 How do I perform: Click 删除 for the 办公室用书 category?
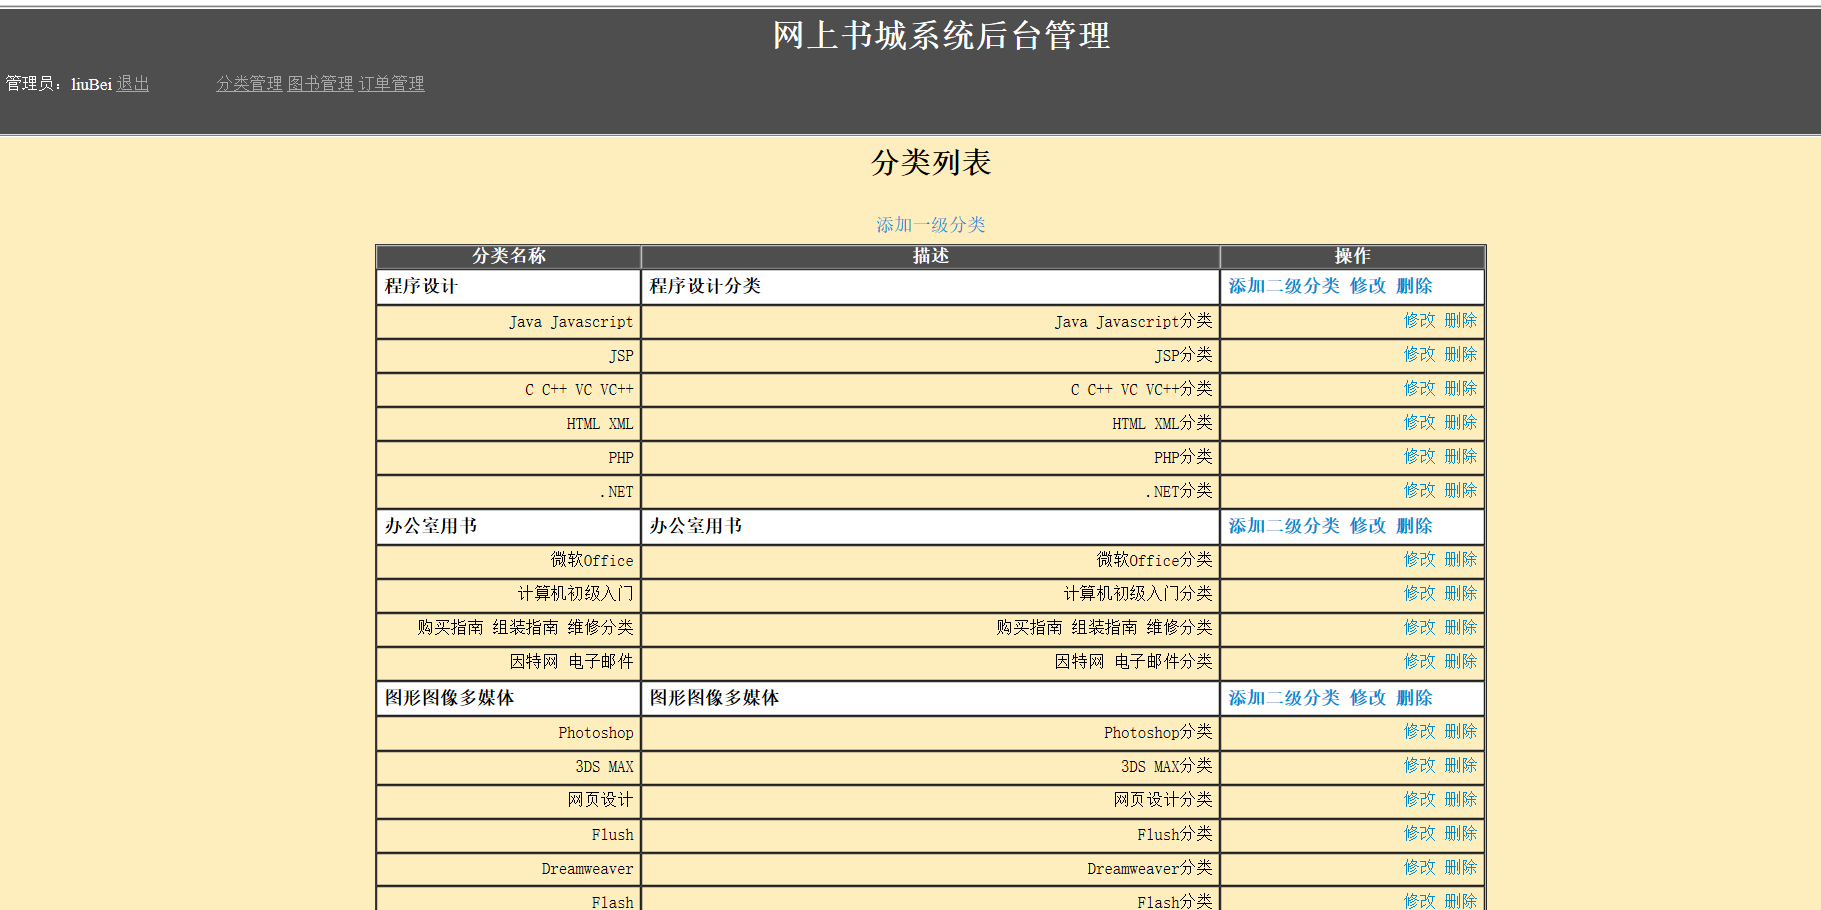(1414, 526)
